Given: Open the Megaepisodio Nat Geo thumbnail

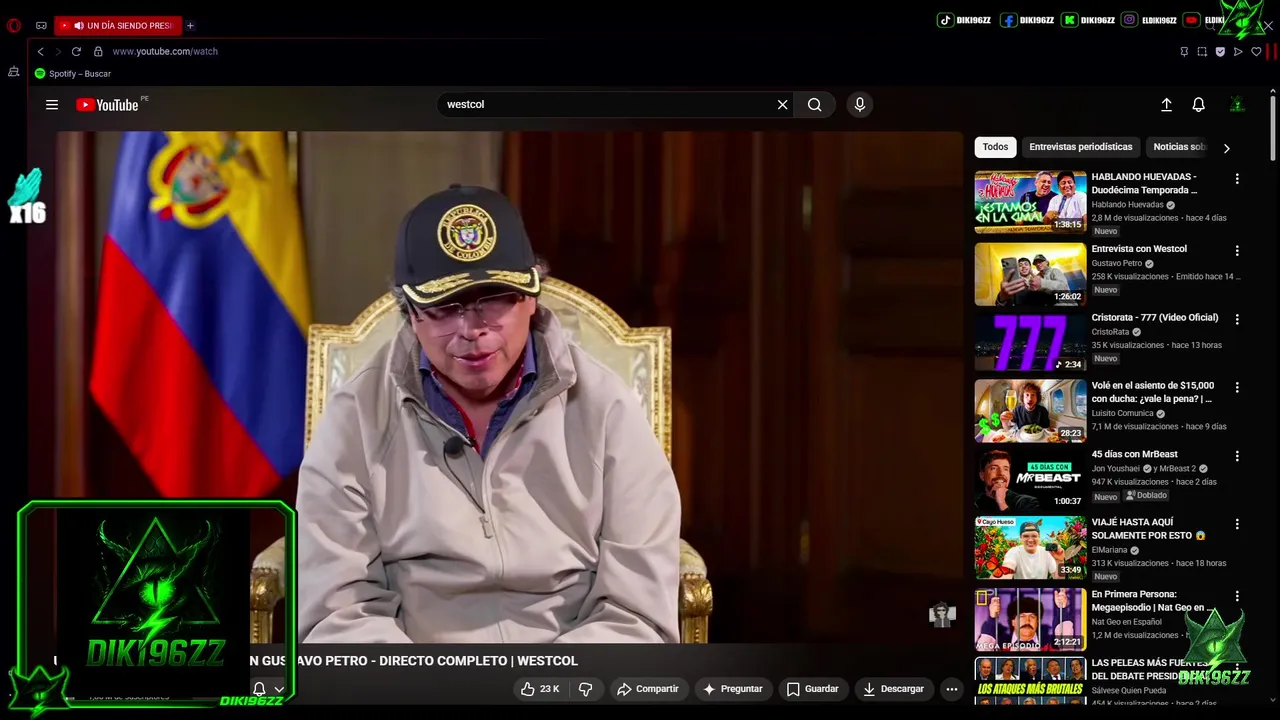Looking at the screenshot, I should point(1030,619).
